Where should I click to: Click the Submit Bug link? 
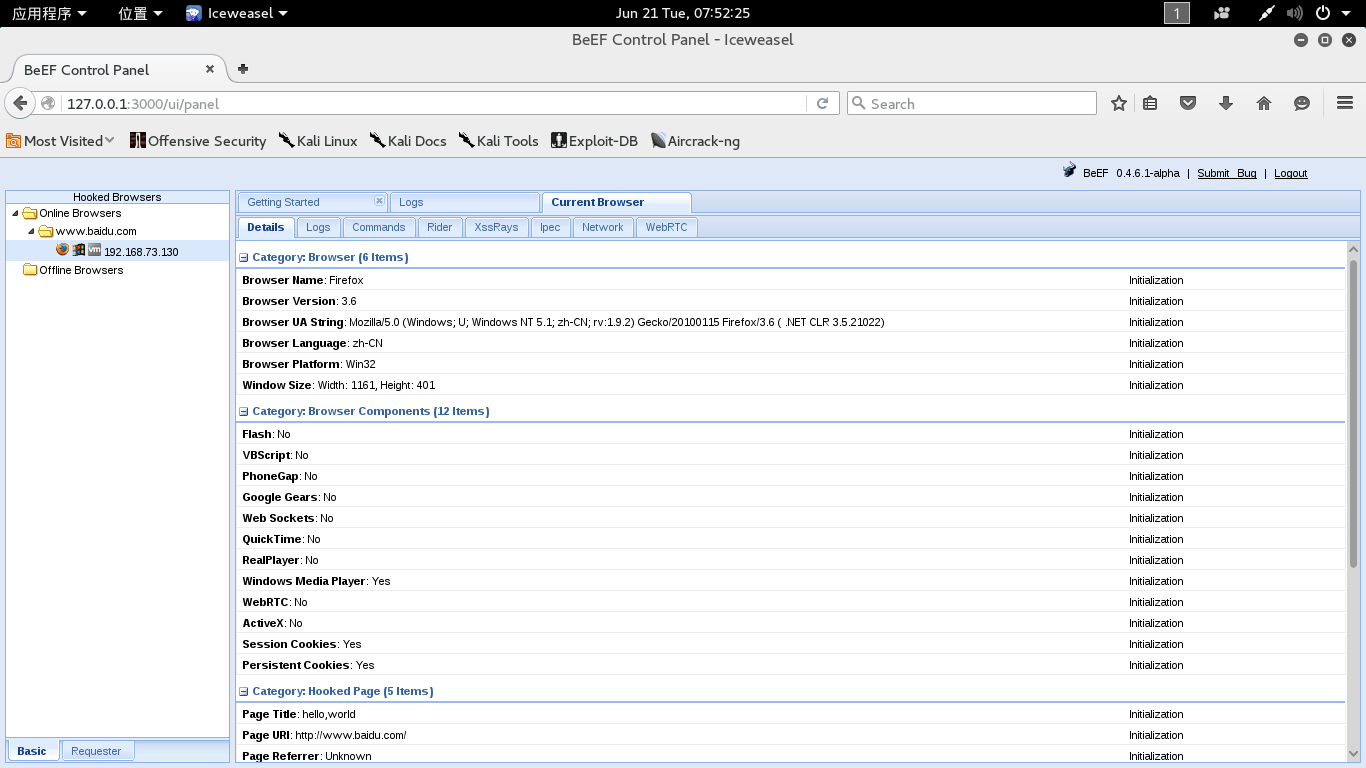click(1226, 173)
